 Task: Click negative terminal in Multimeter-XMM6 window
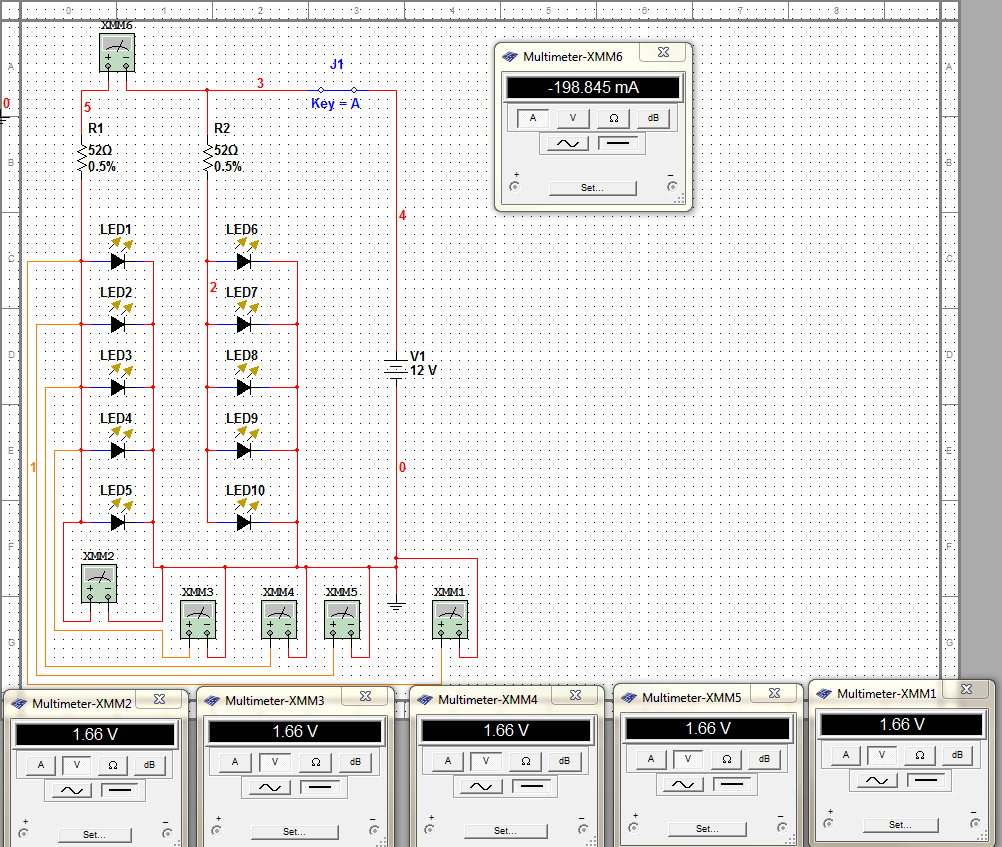coord(672,187)
